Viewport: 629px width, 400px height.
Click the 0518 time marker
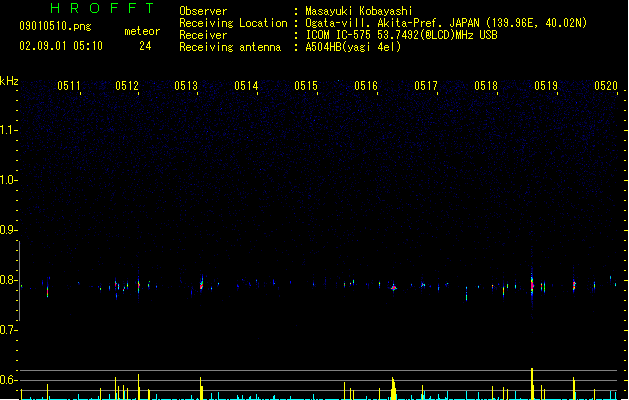click(486, 86)
